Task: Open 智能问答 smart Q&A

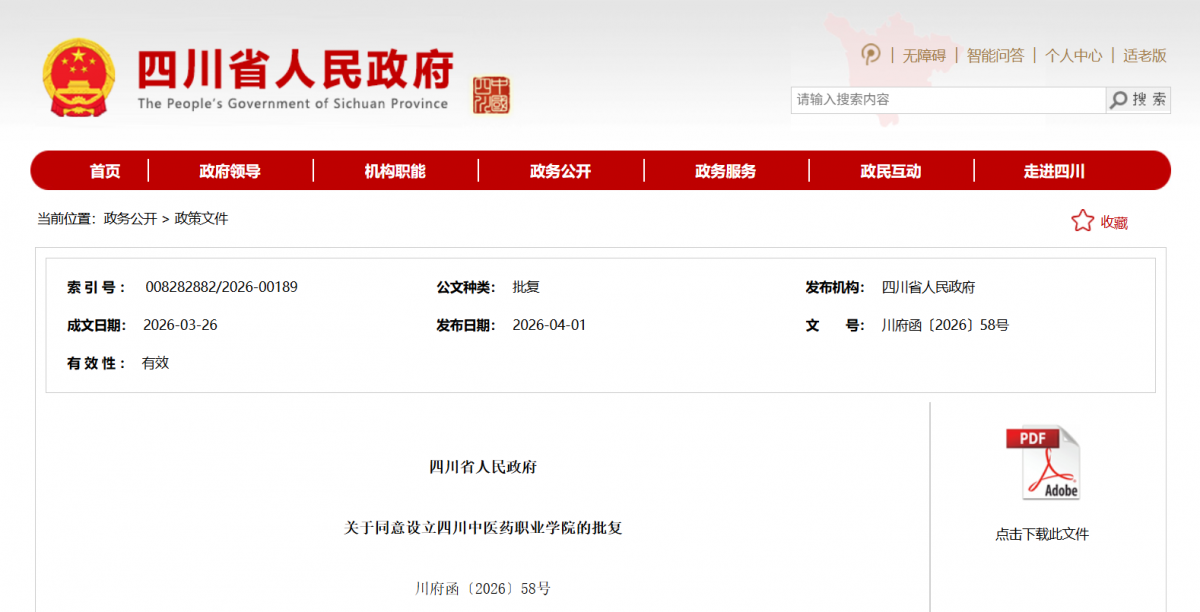Action: pos(995,56)
